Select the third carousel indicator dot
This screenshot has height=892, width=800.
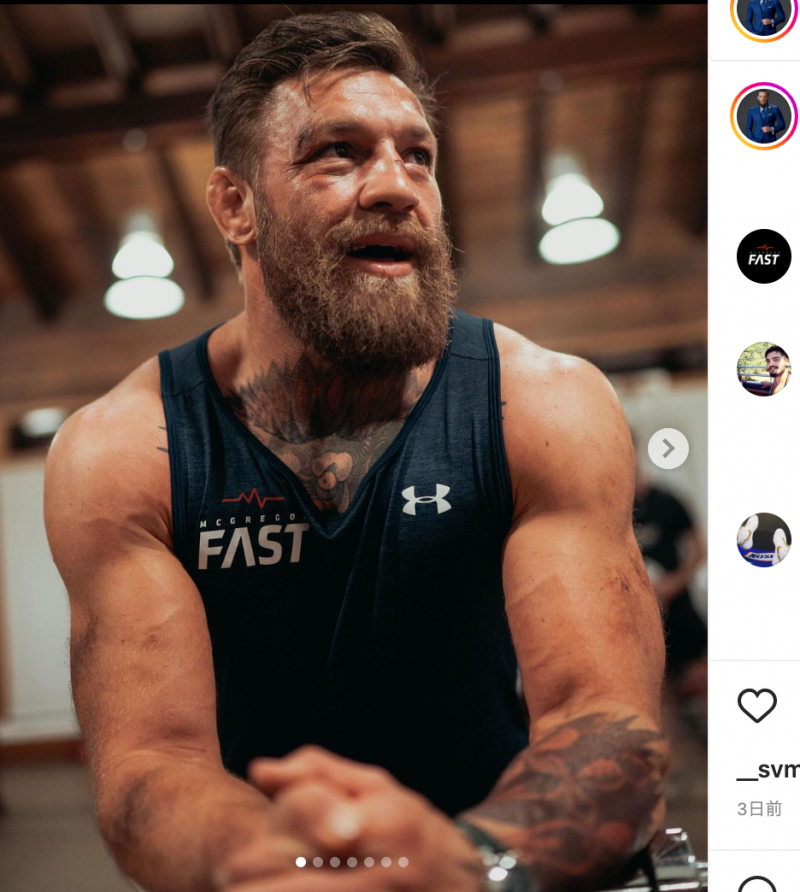point(335,862)
